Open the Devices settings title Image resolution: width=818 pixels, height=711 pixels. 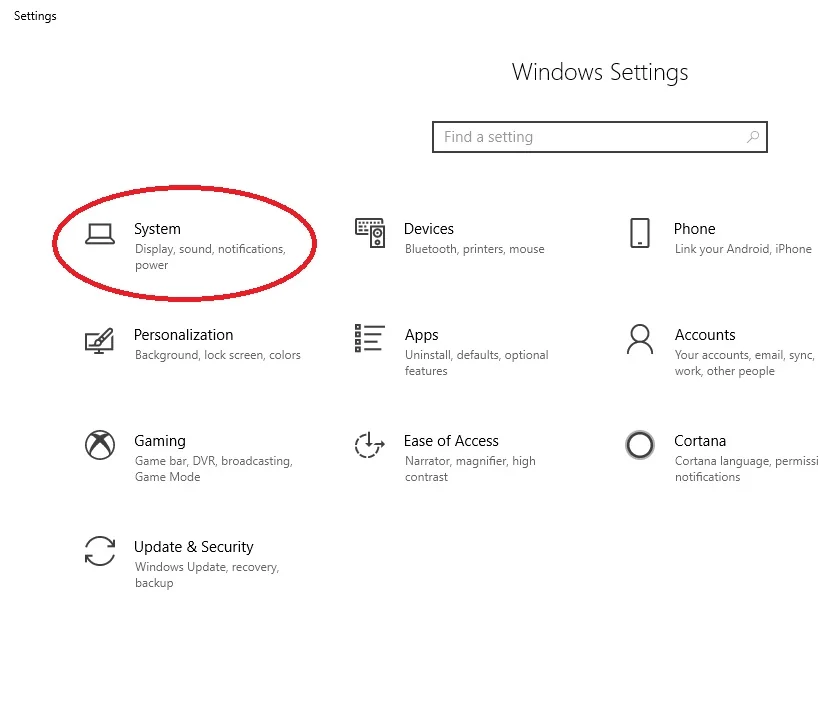click(428, 229)
